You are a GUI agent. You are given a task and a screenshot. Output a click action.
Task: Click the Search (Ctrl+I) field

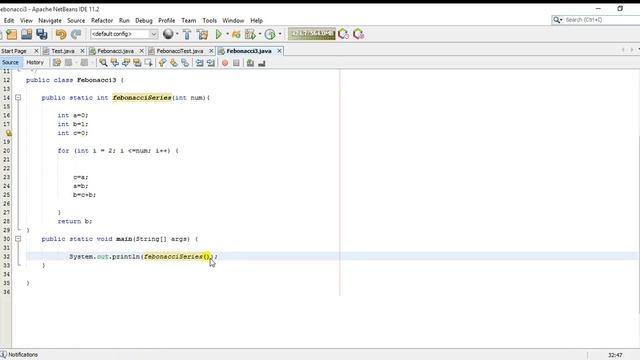pyautogui.click(x=596, y=20)
